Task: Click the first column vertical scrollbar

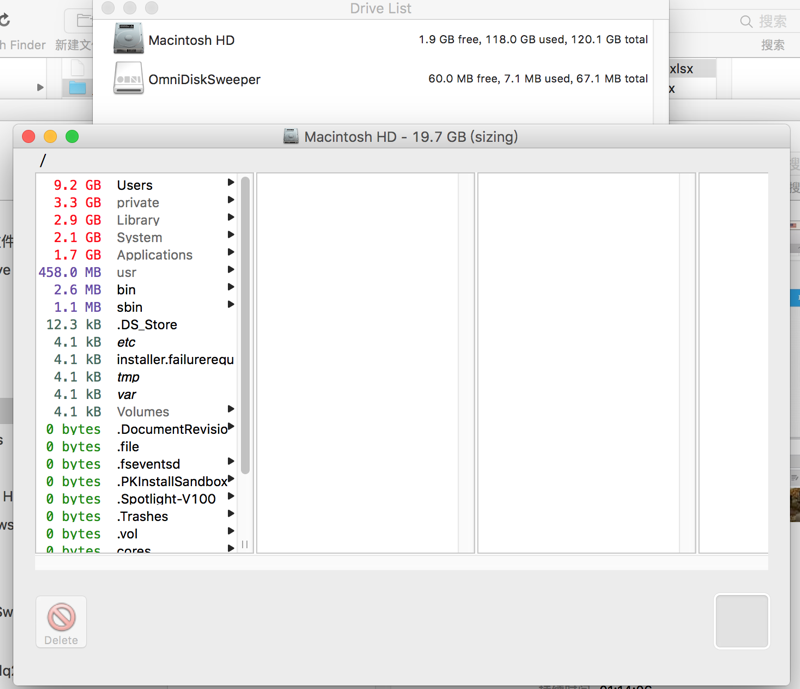Action: tap(245, 325)
